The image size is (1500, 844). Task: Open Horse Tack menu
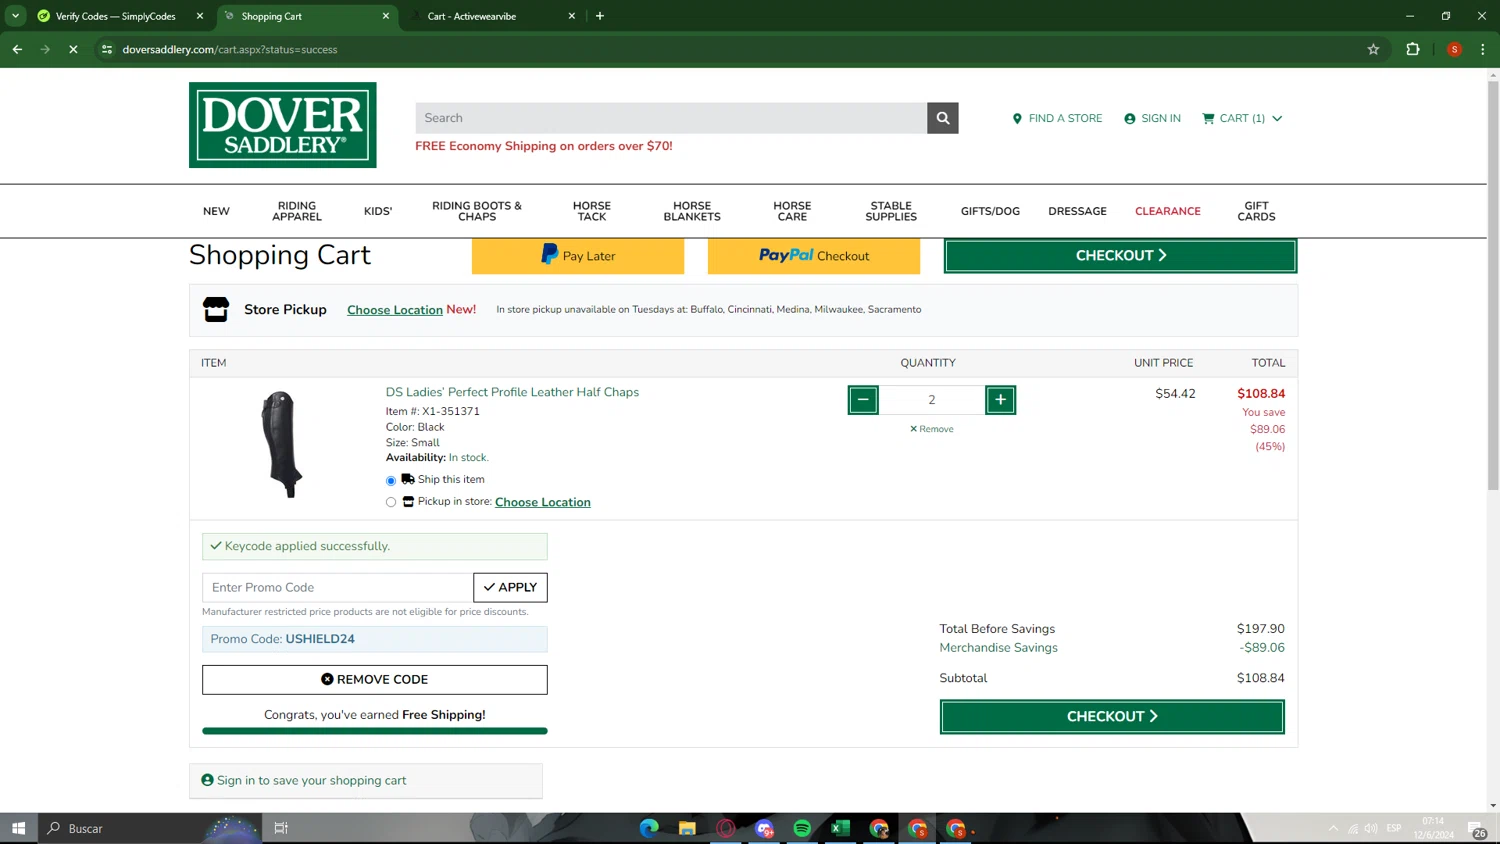[x=592, y=211]
